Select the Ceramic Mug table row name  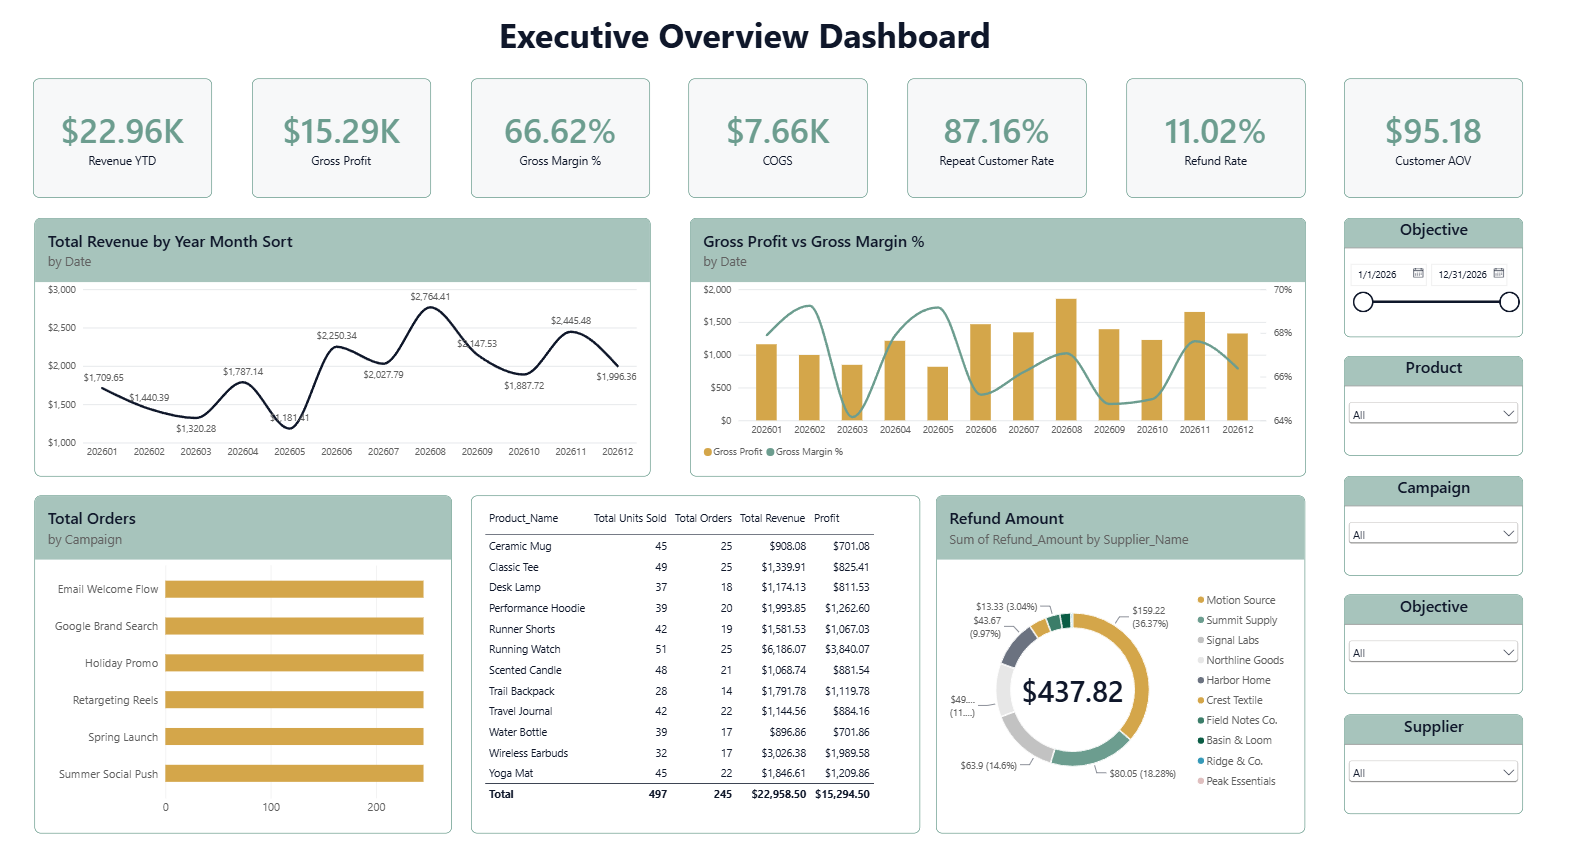point(520,546)
